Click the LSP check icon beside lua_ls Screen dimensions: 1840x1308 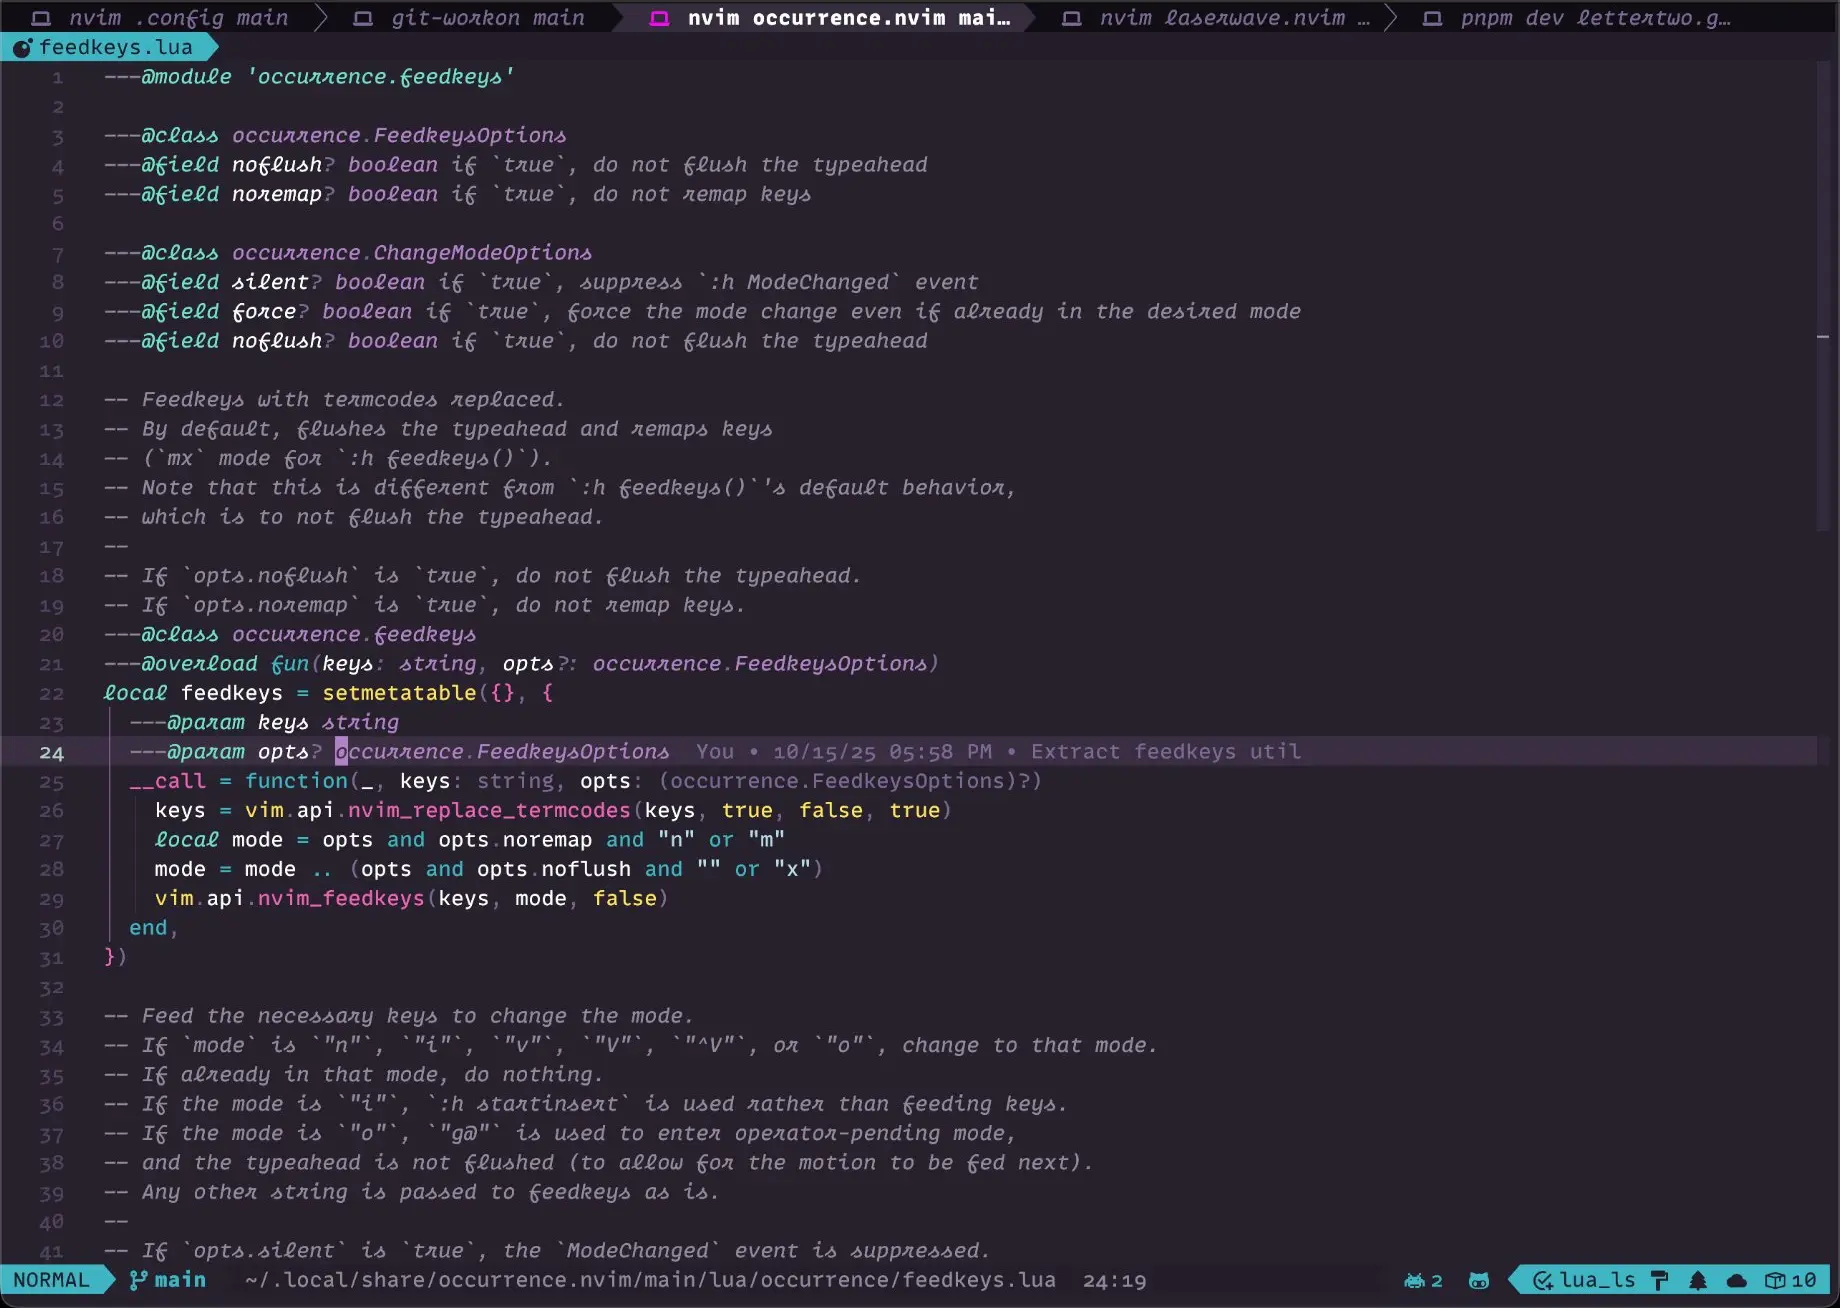[1543, 1280]
